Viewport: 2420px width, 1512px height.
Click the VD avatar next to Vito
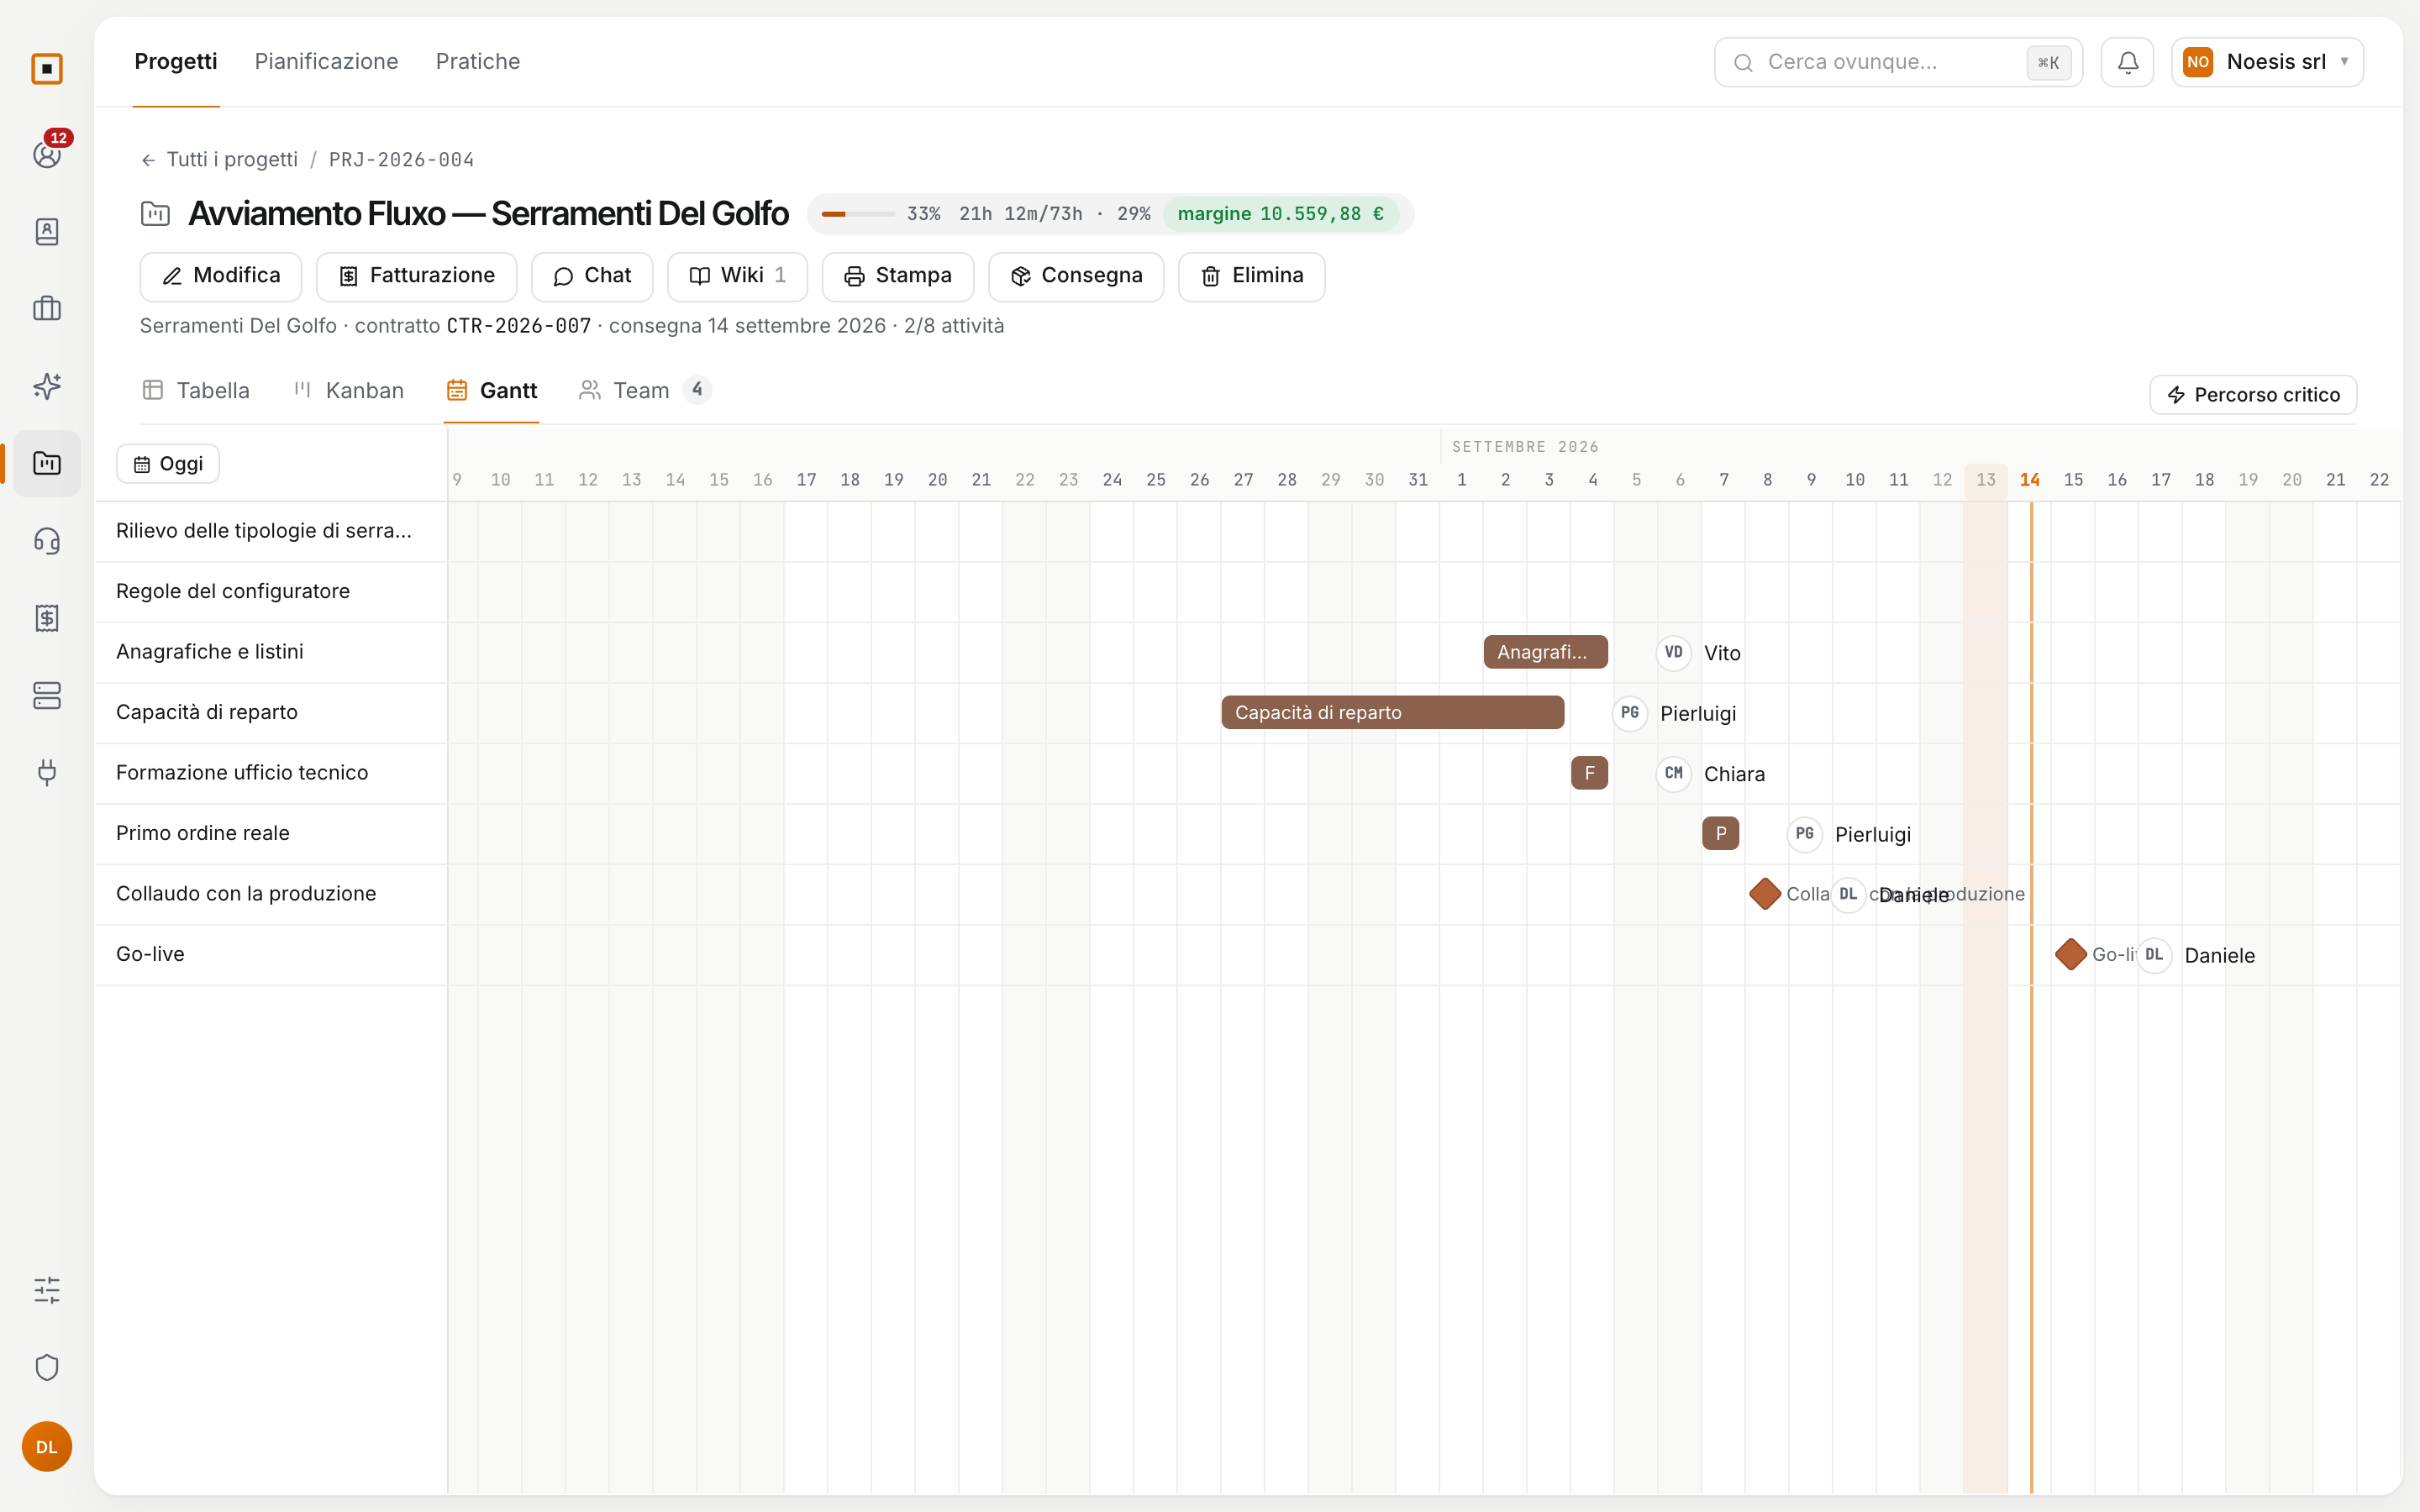[x=1674, y=653]
